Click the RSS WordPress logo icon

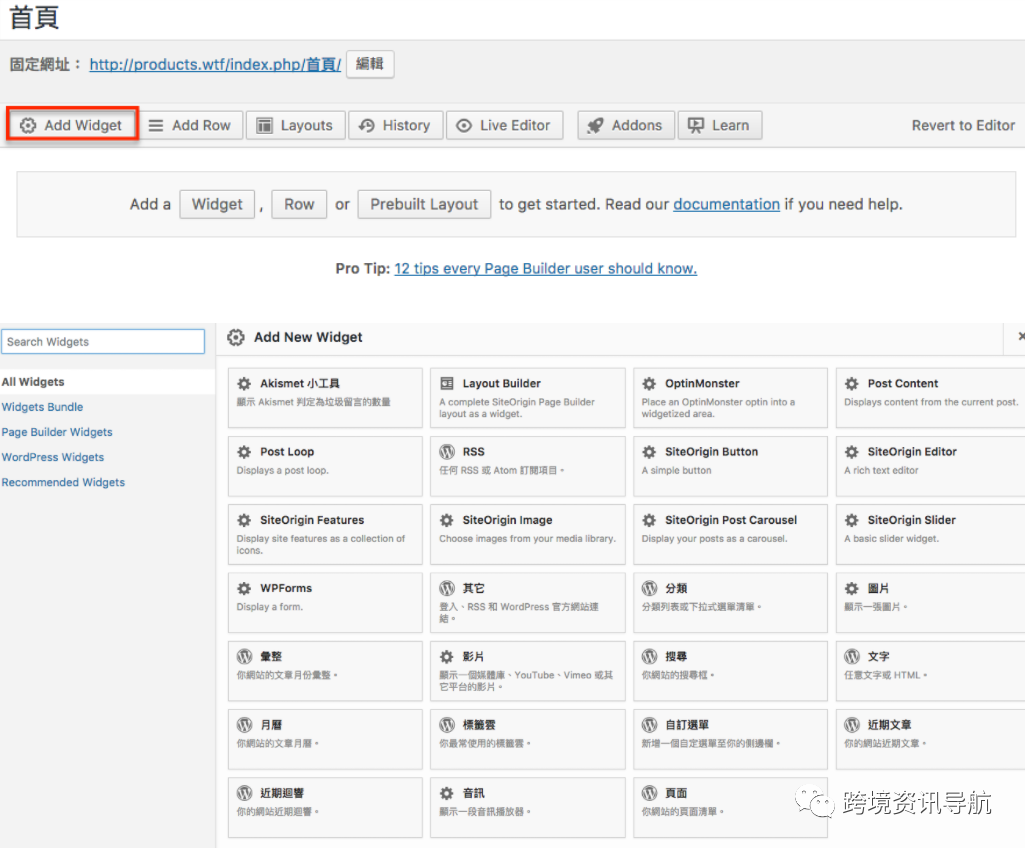coord(446,452)
